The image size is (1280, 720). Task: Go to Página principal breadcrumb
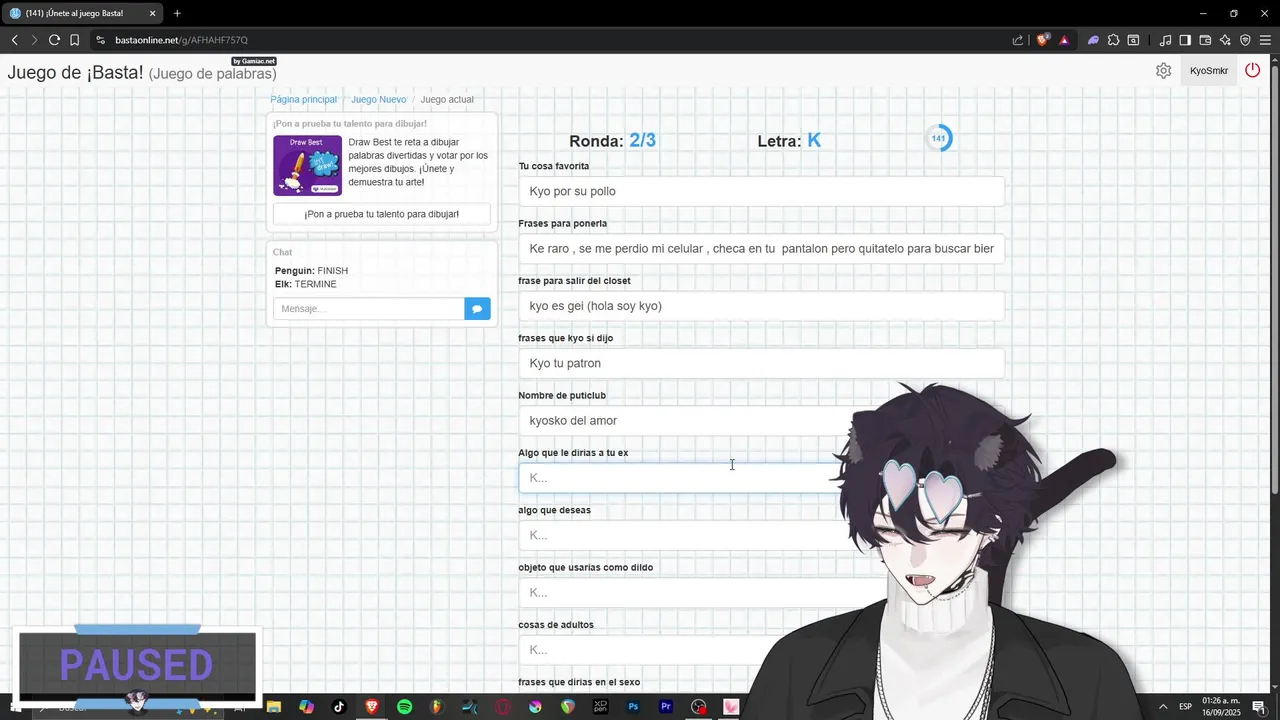pos(303,100)
